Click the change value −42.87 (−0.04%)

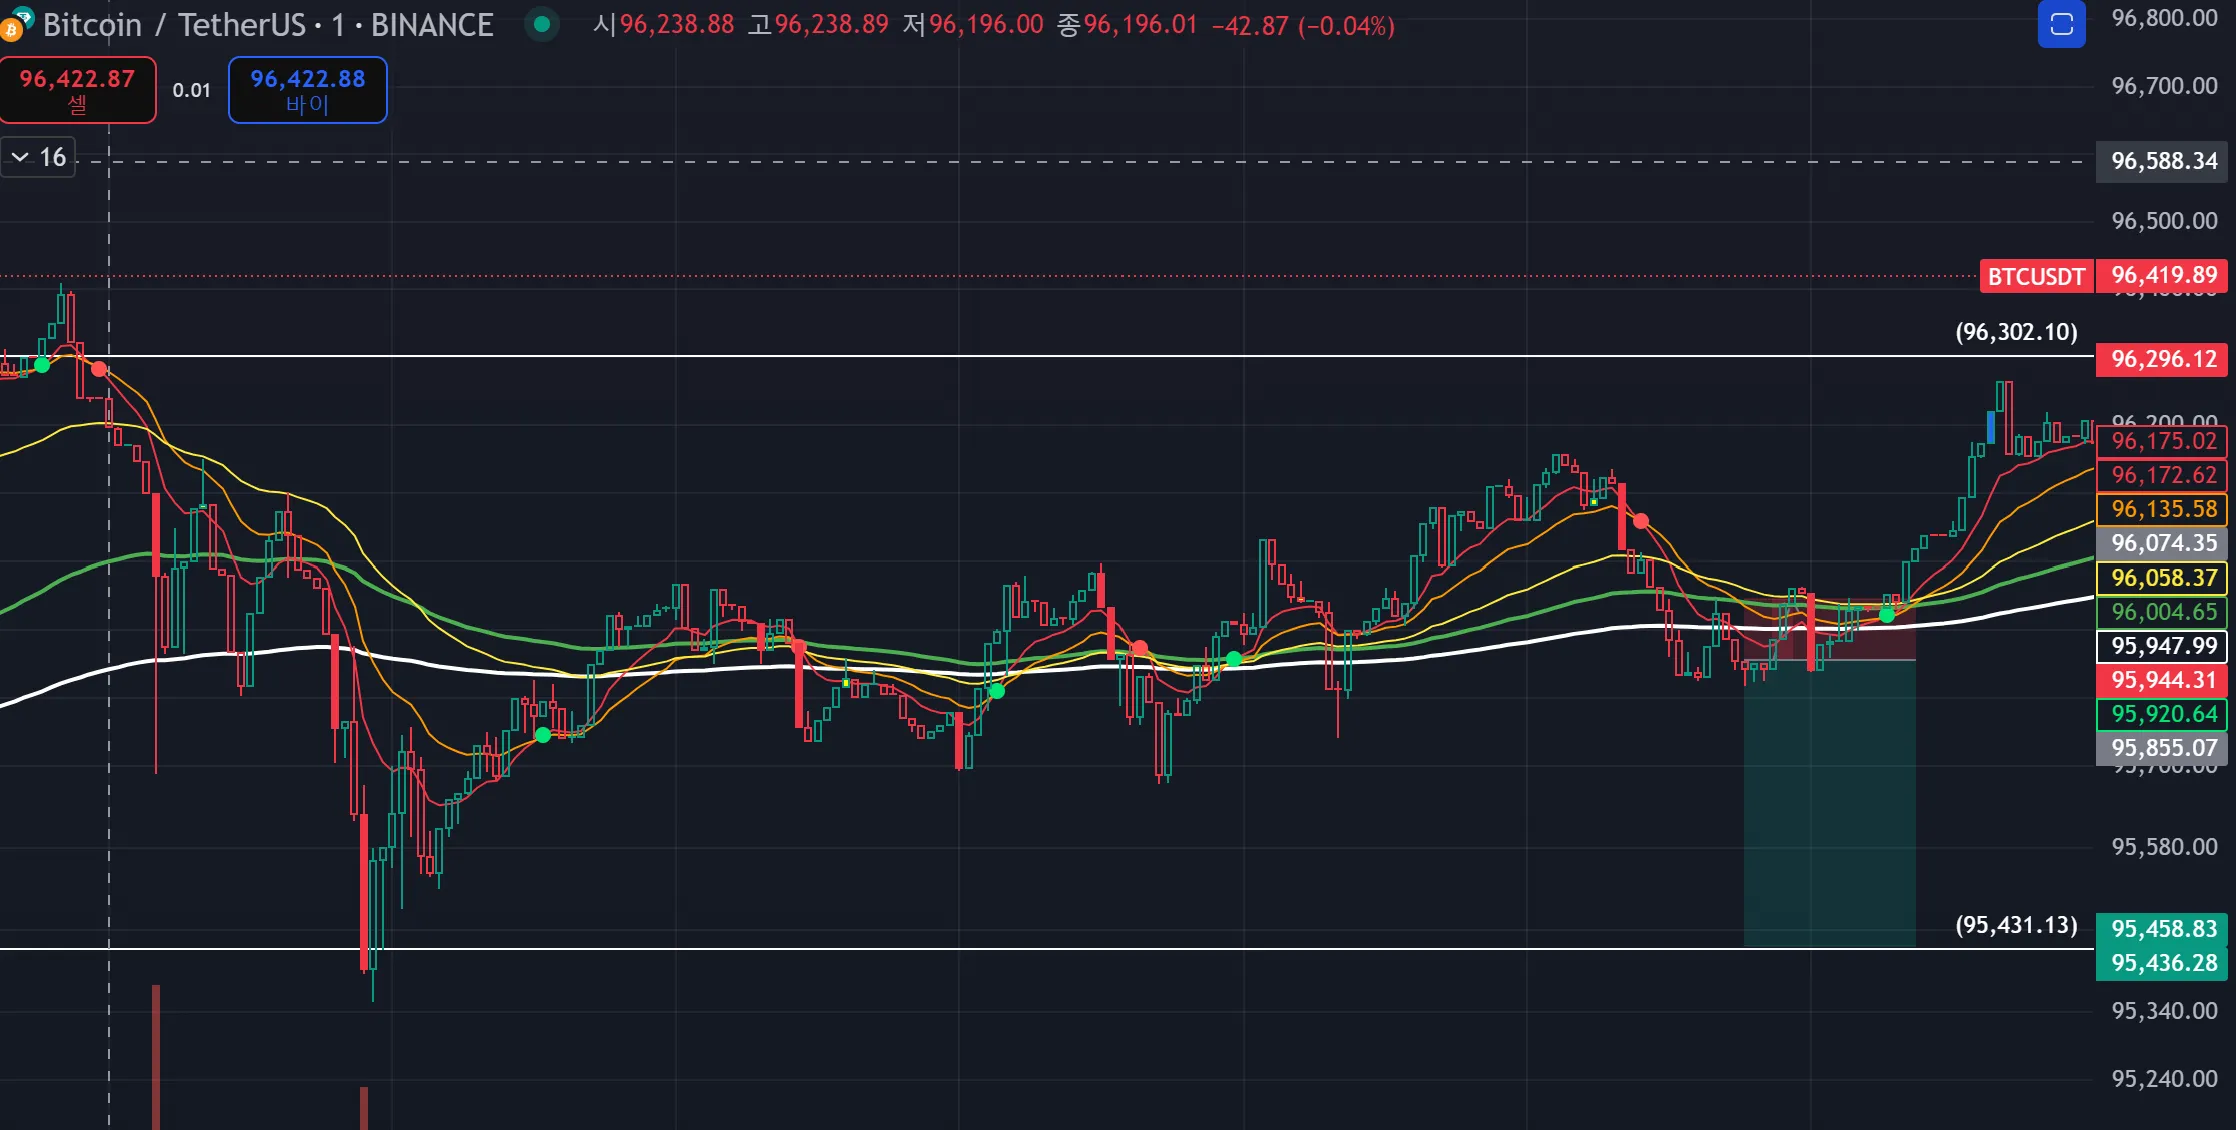click(x=1303, y=26)
